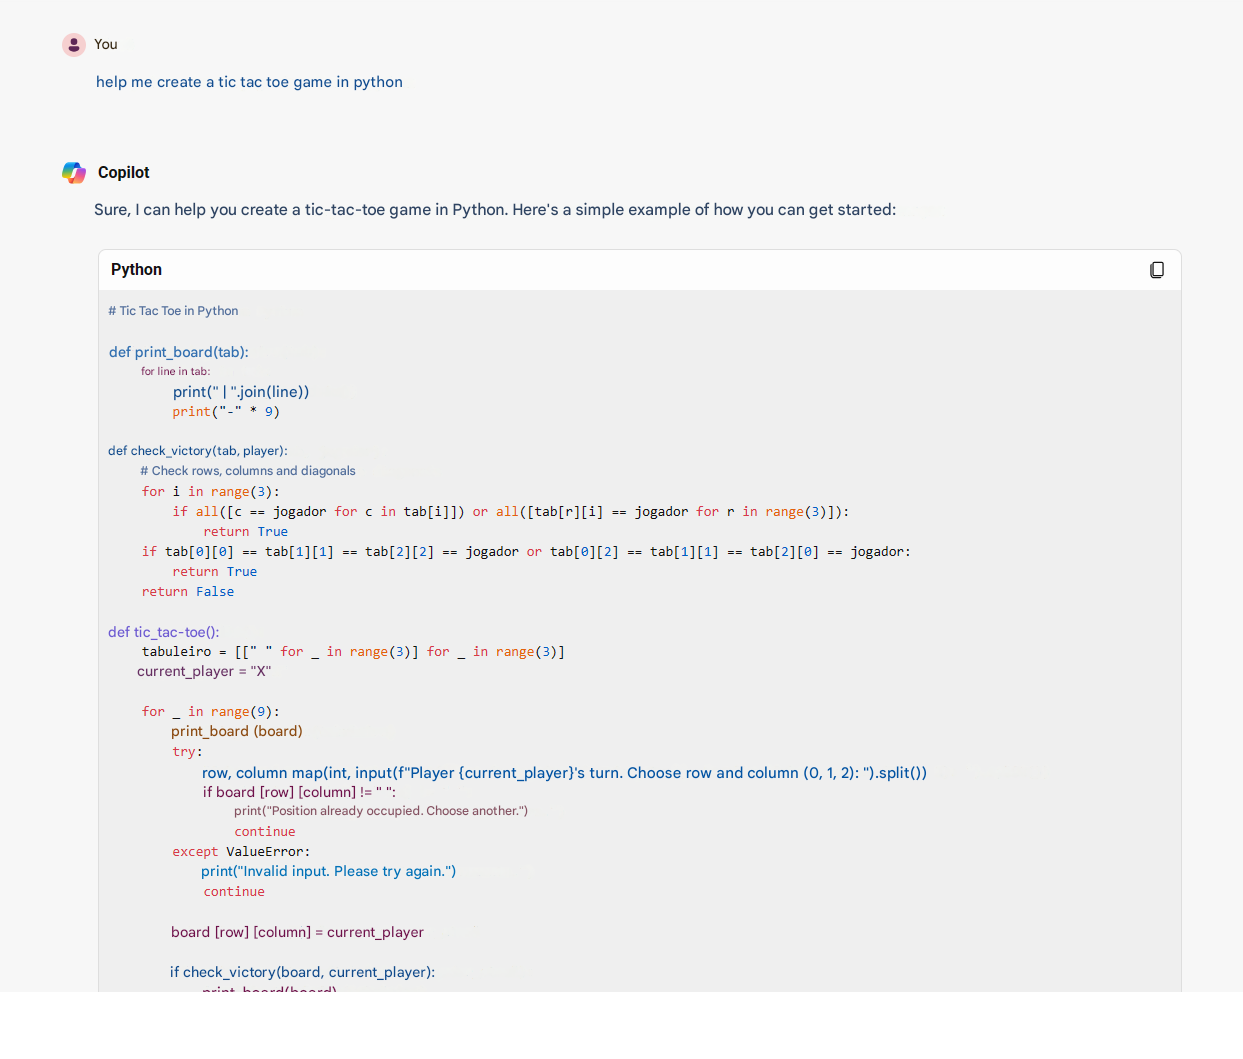Click the "row, column map(int, input" line

click(x=564, y=773)
